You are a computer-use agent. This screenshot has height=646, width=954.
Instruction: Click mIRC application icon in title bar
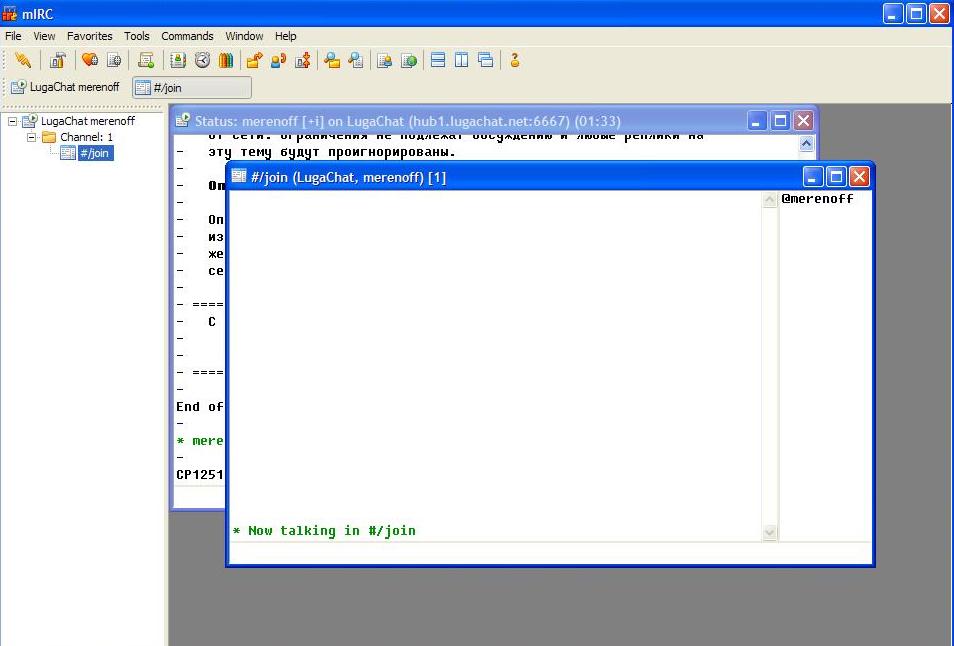coord(10,13)
